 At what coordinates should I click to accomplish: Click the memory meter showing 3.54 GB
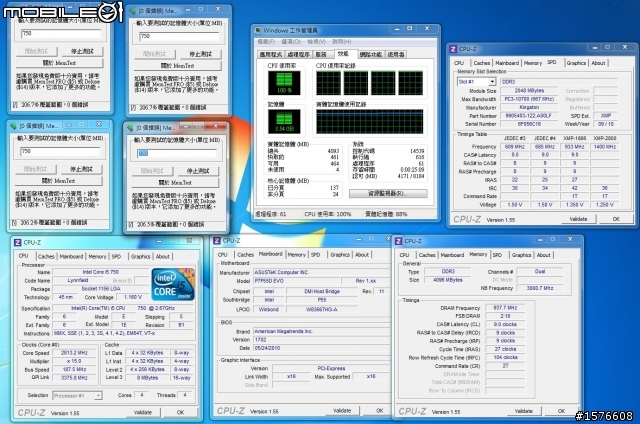pyautogui.click(x=284, y=121)
